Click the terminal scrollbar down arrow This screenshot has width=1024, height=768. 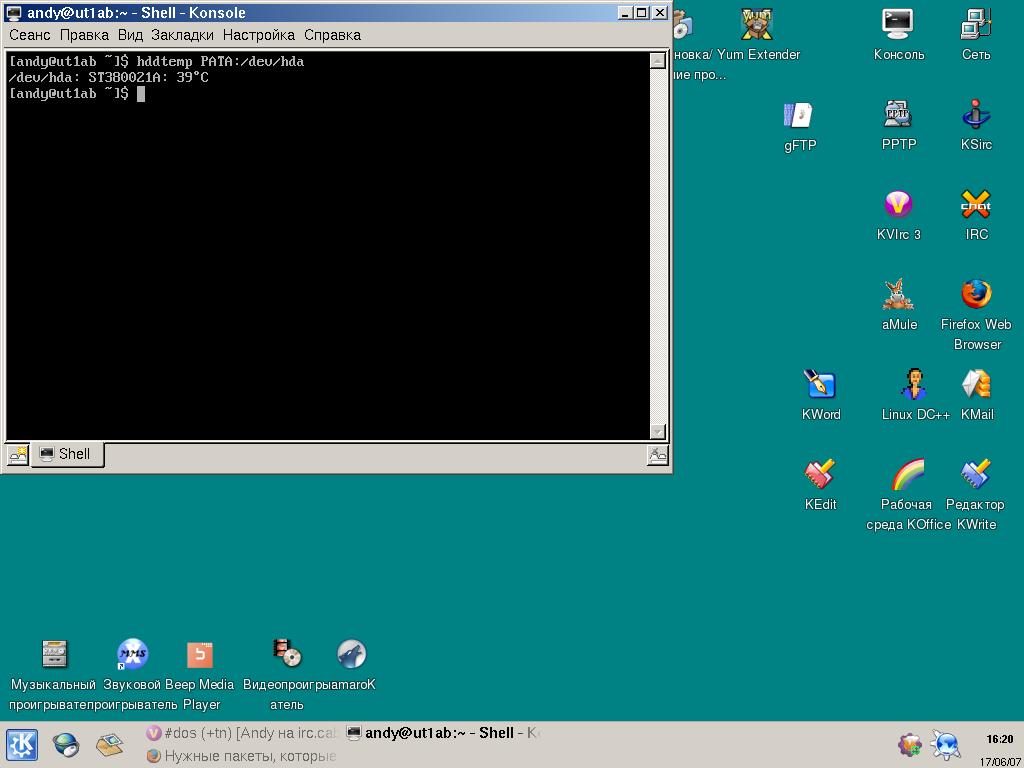click(x=658, y=431)
